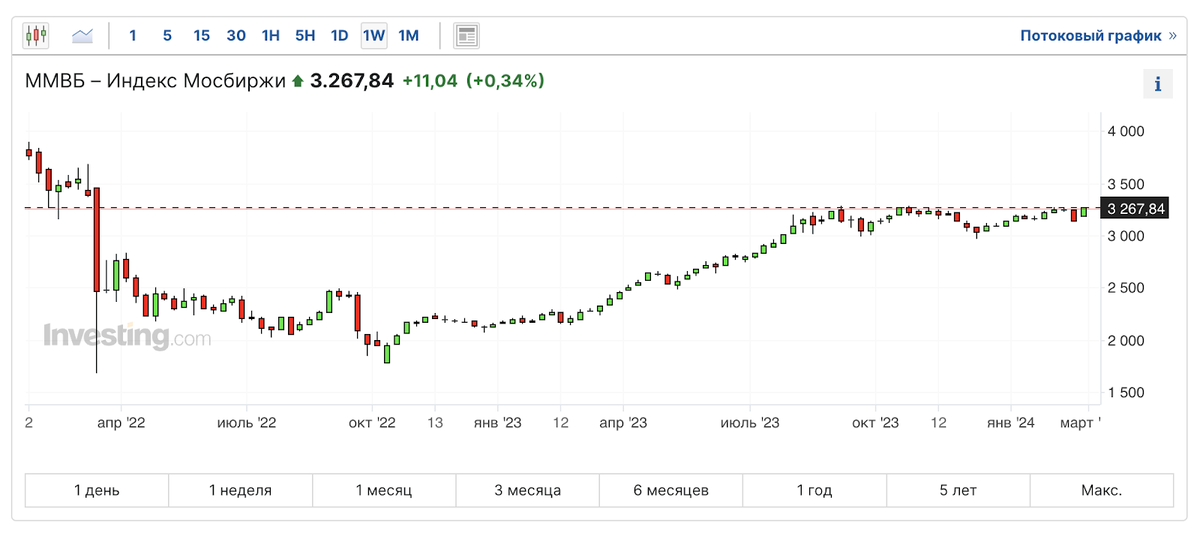Click the 1 500 price axis label
Viewport: 1200px width, 536px height.
click(1125, 392)
